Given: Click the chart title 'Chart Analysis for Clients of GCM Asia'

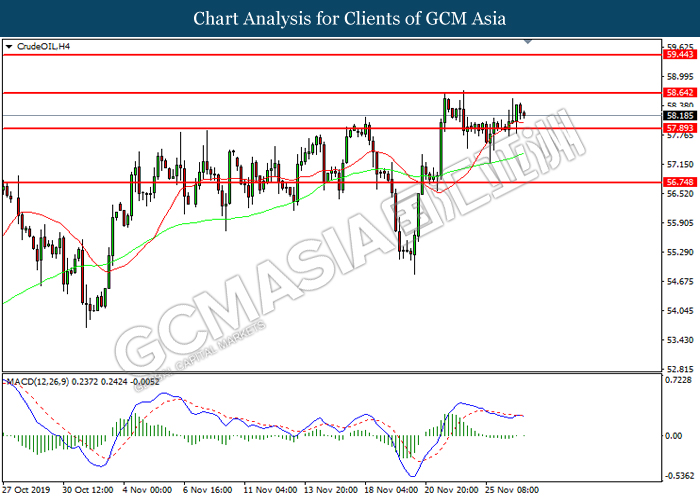Looking at the screenshot, I should [x=349, y=19].
